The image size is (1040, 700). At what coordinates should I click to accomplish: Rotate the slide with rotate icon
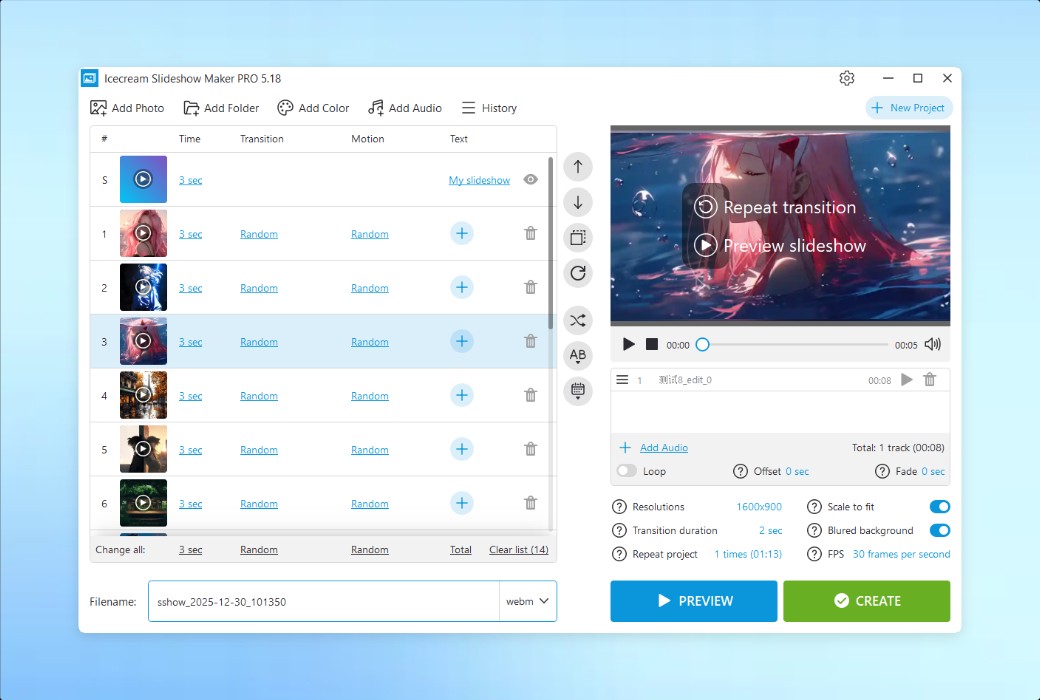point(577,272)
